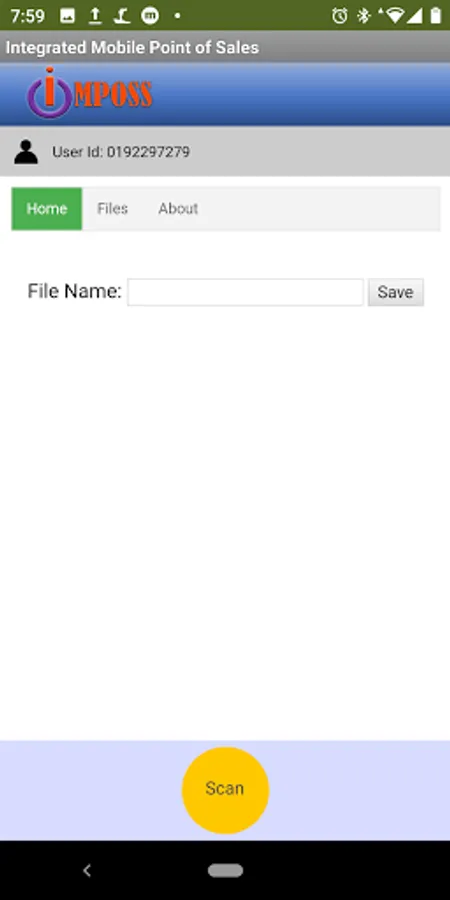Image resolution: width=450 pixels, height=900 pixels.
Task: Click the user profile silhouette icon
Action: (26, 152)
